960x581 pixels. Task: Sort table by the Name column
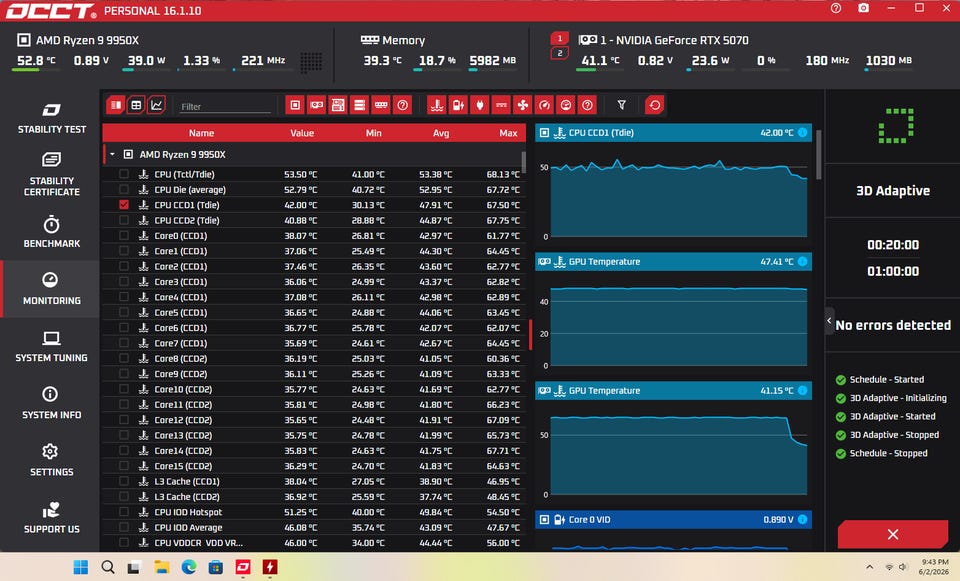pos(201,133)
